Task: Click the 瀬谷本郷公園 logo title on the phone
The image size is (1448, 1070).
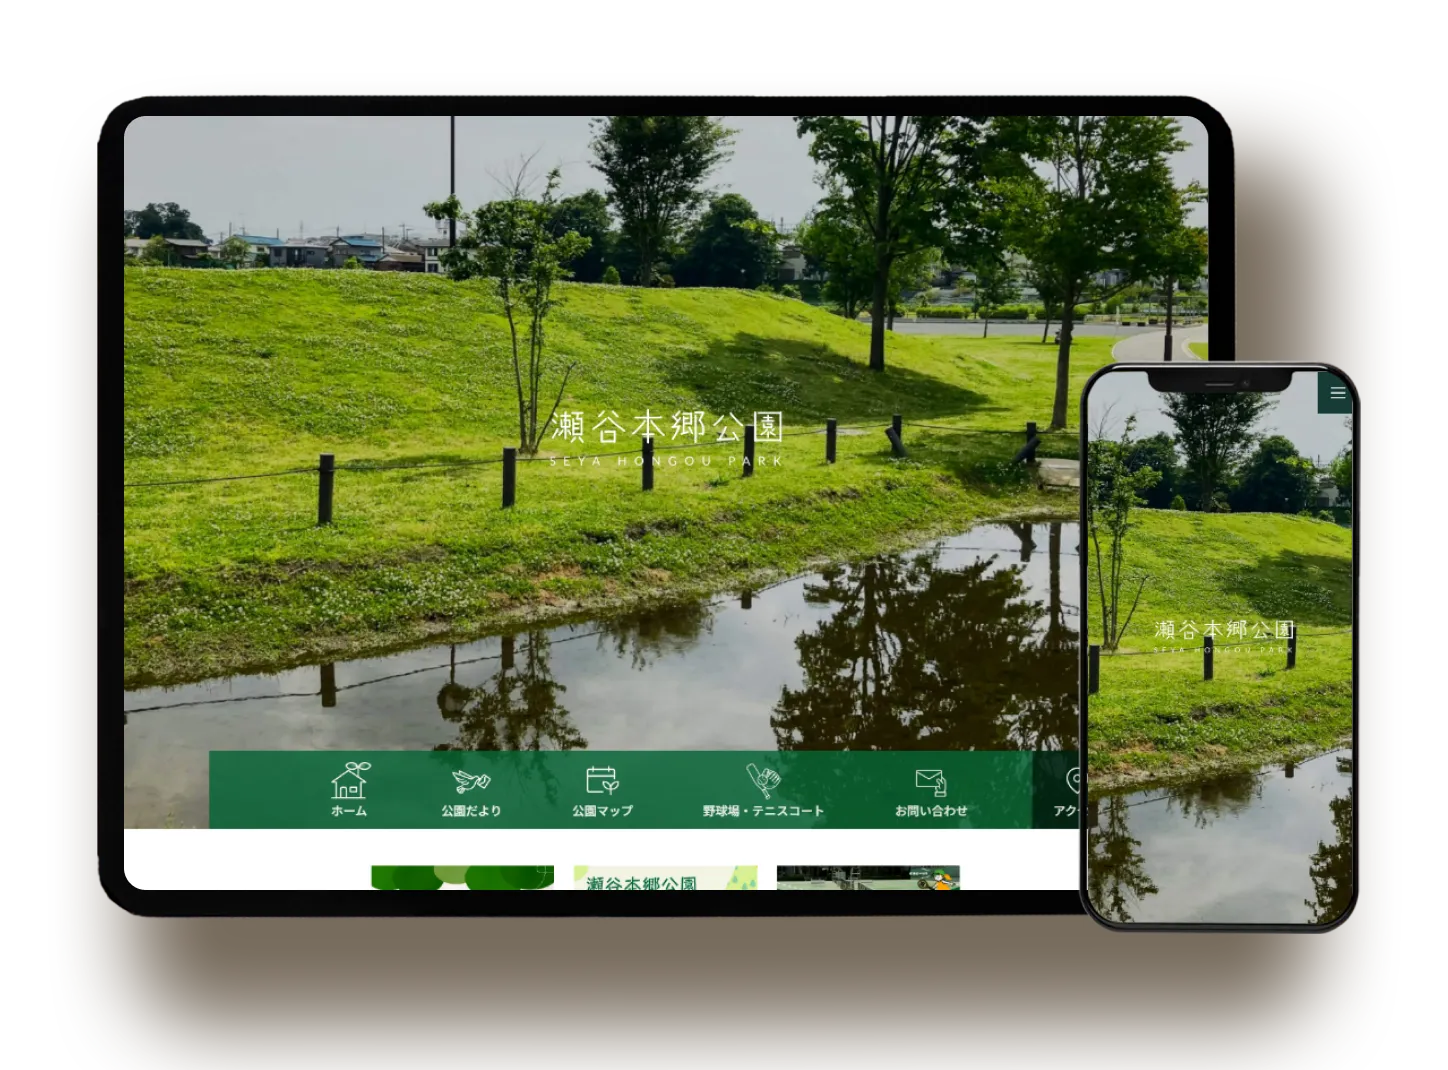Action: tap(1223, 629)
